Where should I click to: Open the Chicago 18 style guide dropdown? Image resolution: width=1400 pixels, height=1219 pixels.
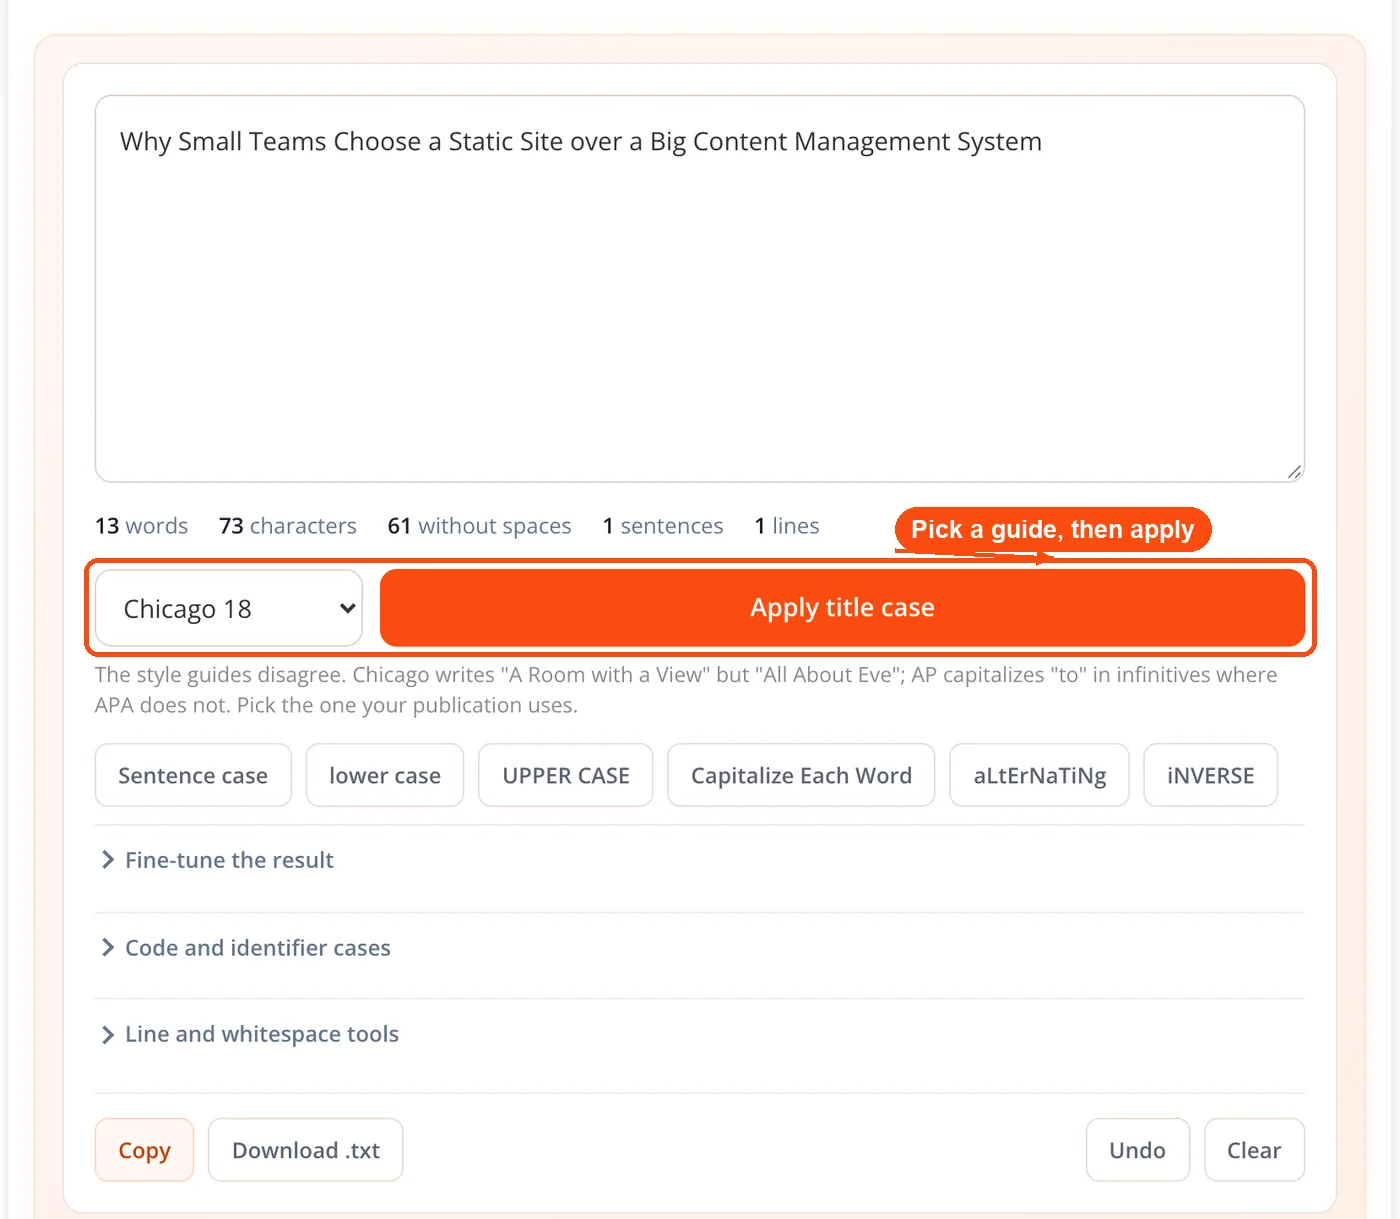coord(229,608)
